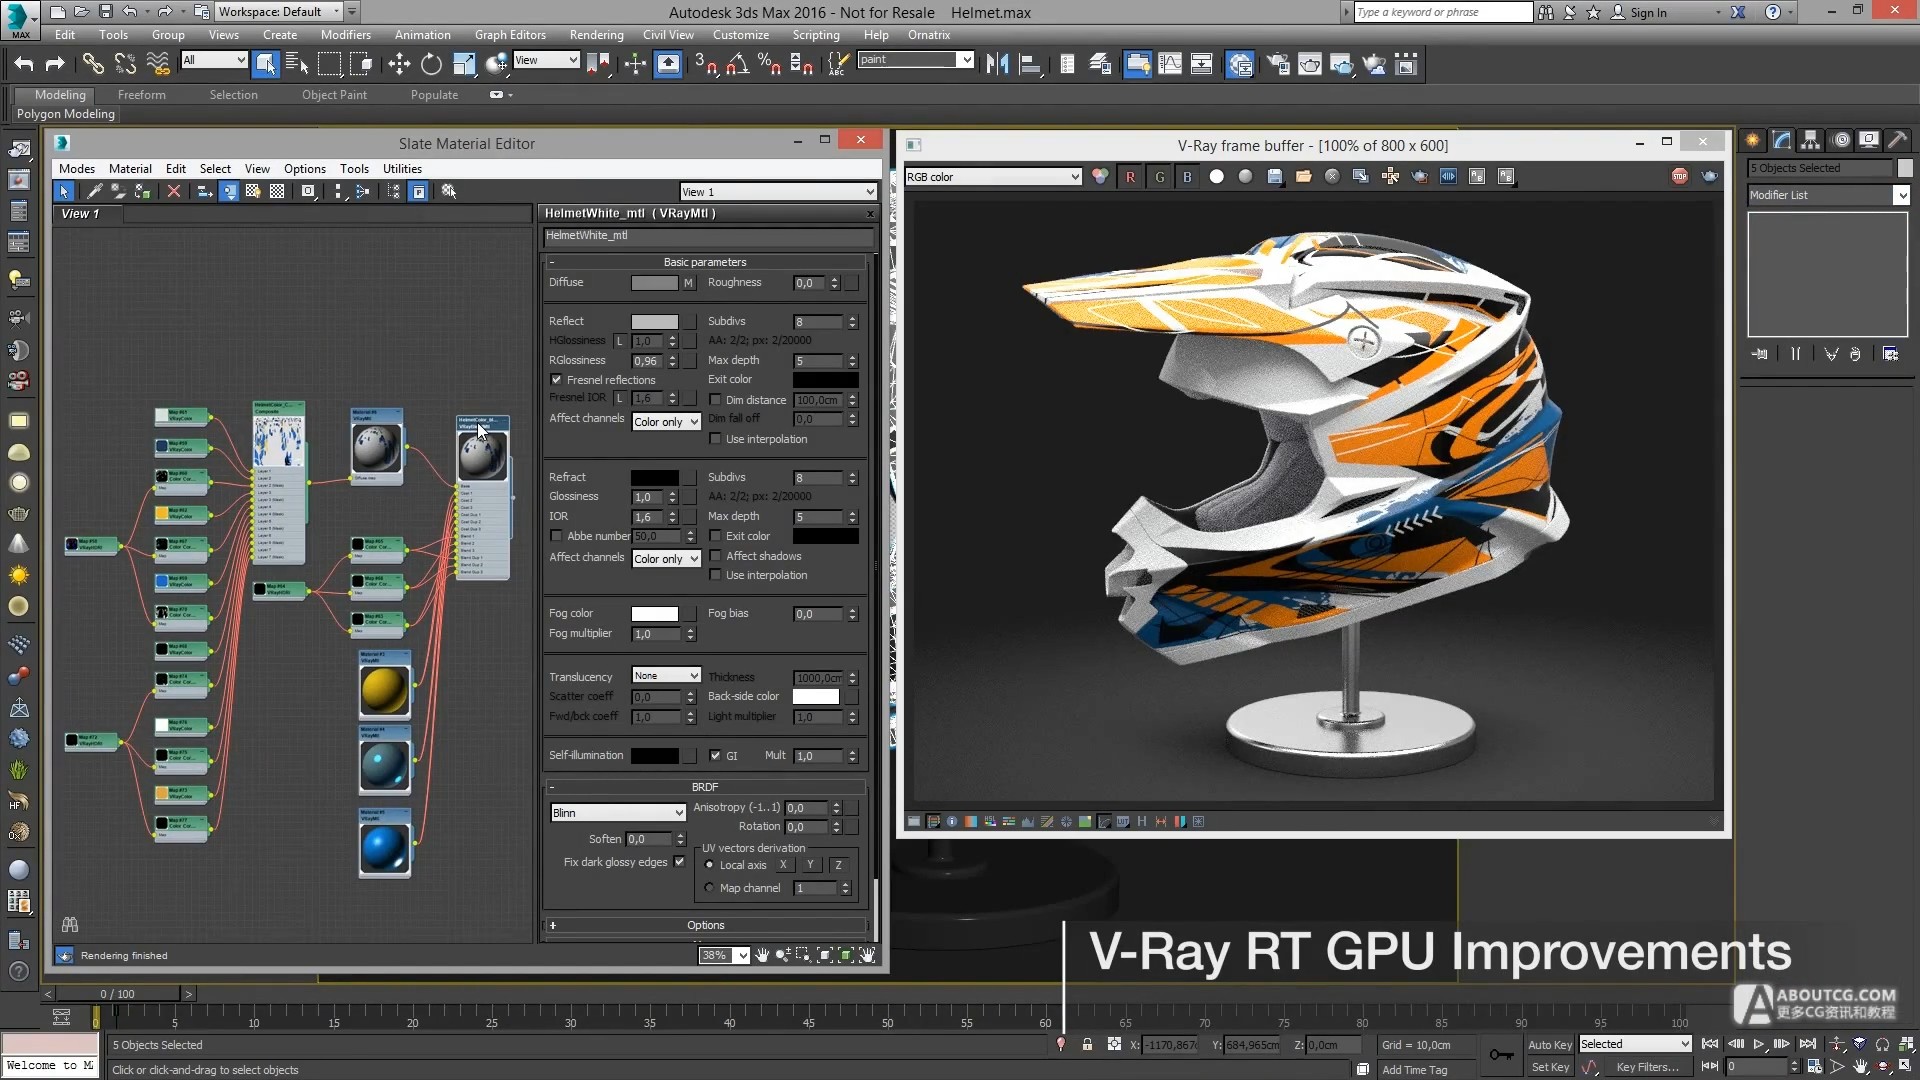Click the stop rendering icon in frame buffer
This screenshot has width=1920, height=1080.
click(1679, 176)
